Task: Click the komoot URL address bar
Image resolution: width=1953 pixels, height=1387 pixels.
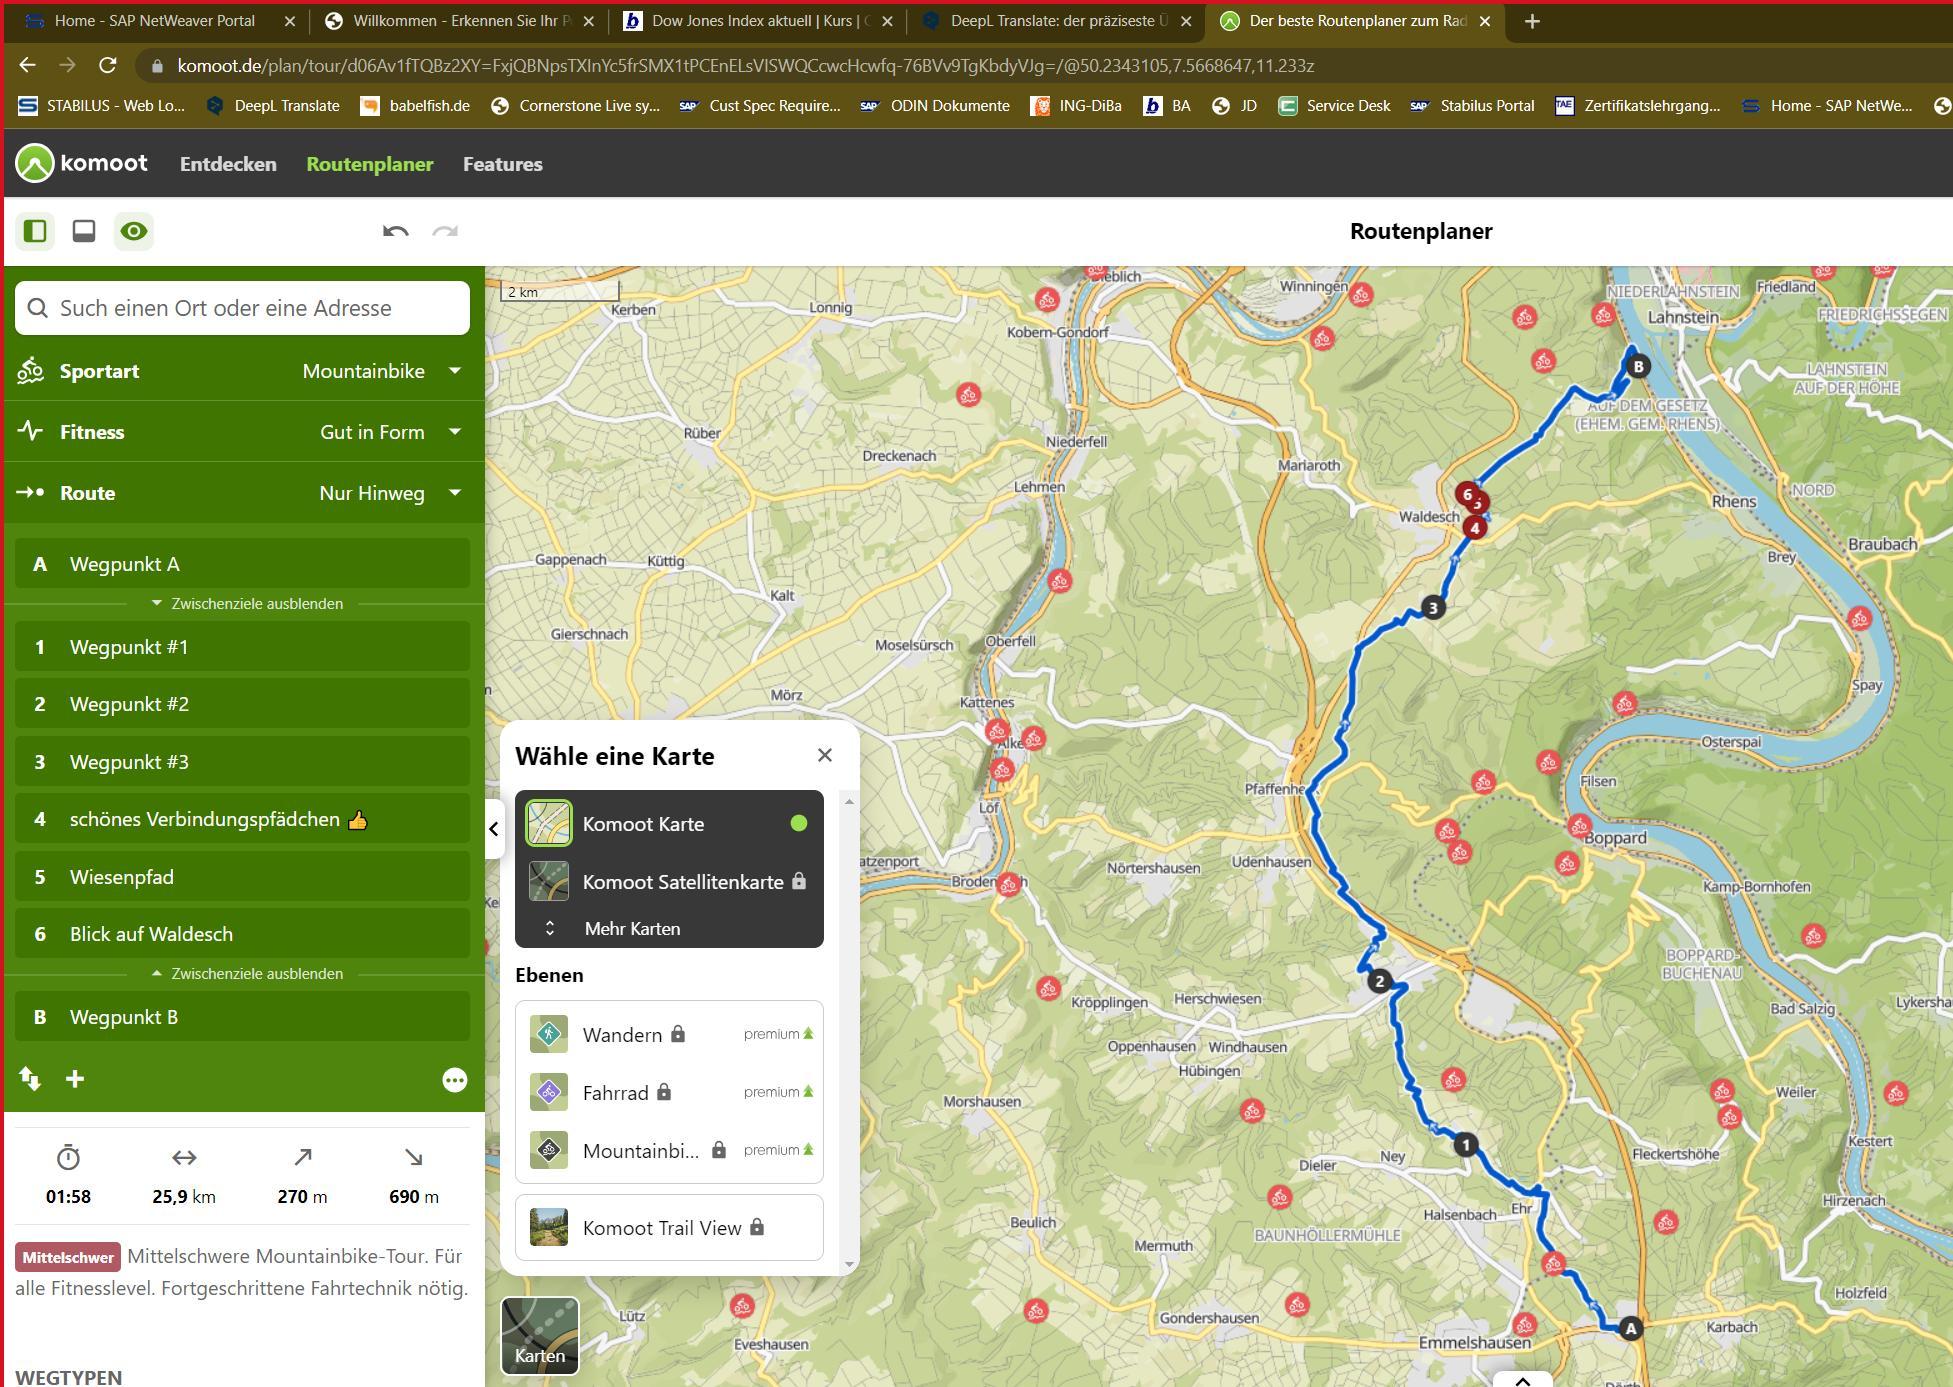Action: point(745,65)
